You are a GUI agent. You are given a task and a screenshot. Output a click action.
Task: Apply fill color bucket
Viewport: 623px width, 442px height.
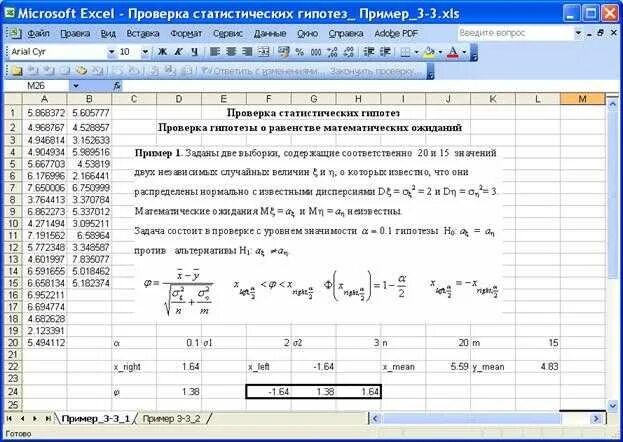point(430,52)
